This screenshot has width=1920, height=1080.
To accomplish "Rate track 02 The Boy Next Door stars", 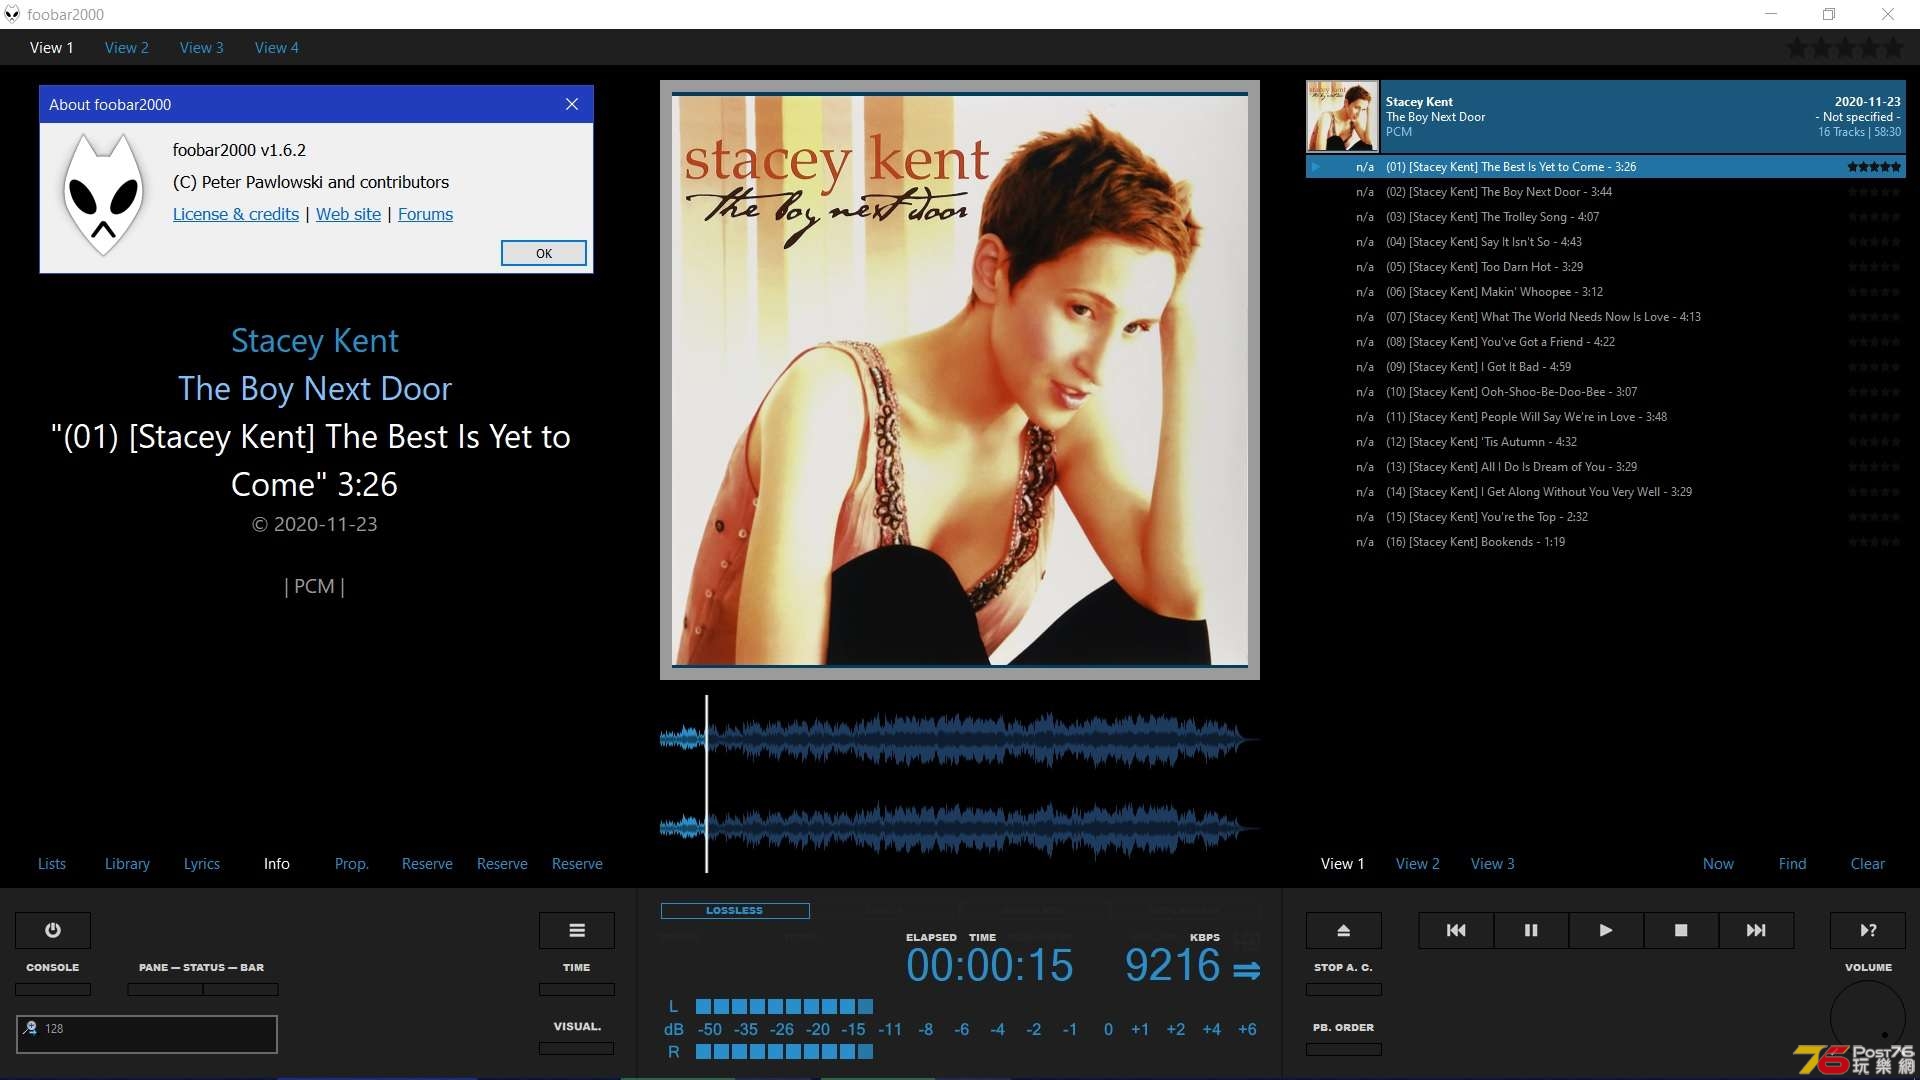I will coord(1874,192).
